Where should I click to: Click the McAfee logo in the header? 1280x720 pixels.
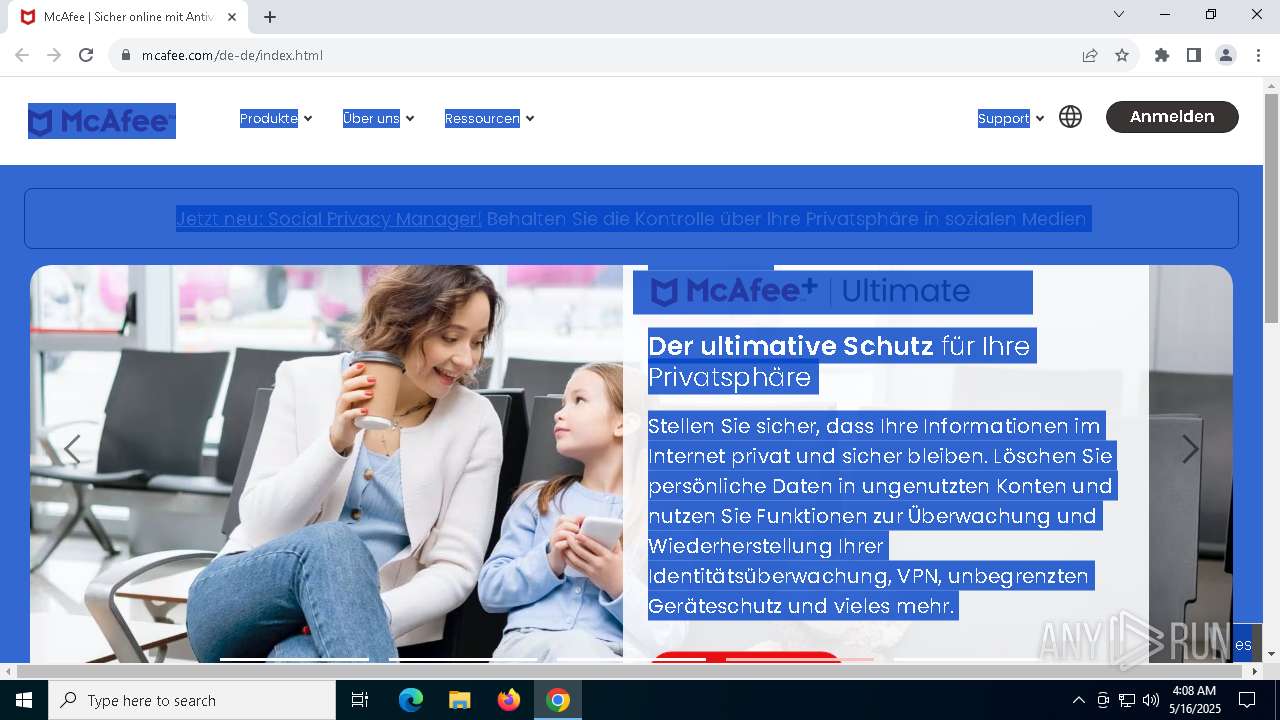pos(102,121)
